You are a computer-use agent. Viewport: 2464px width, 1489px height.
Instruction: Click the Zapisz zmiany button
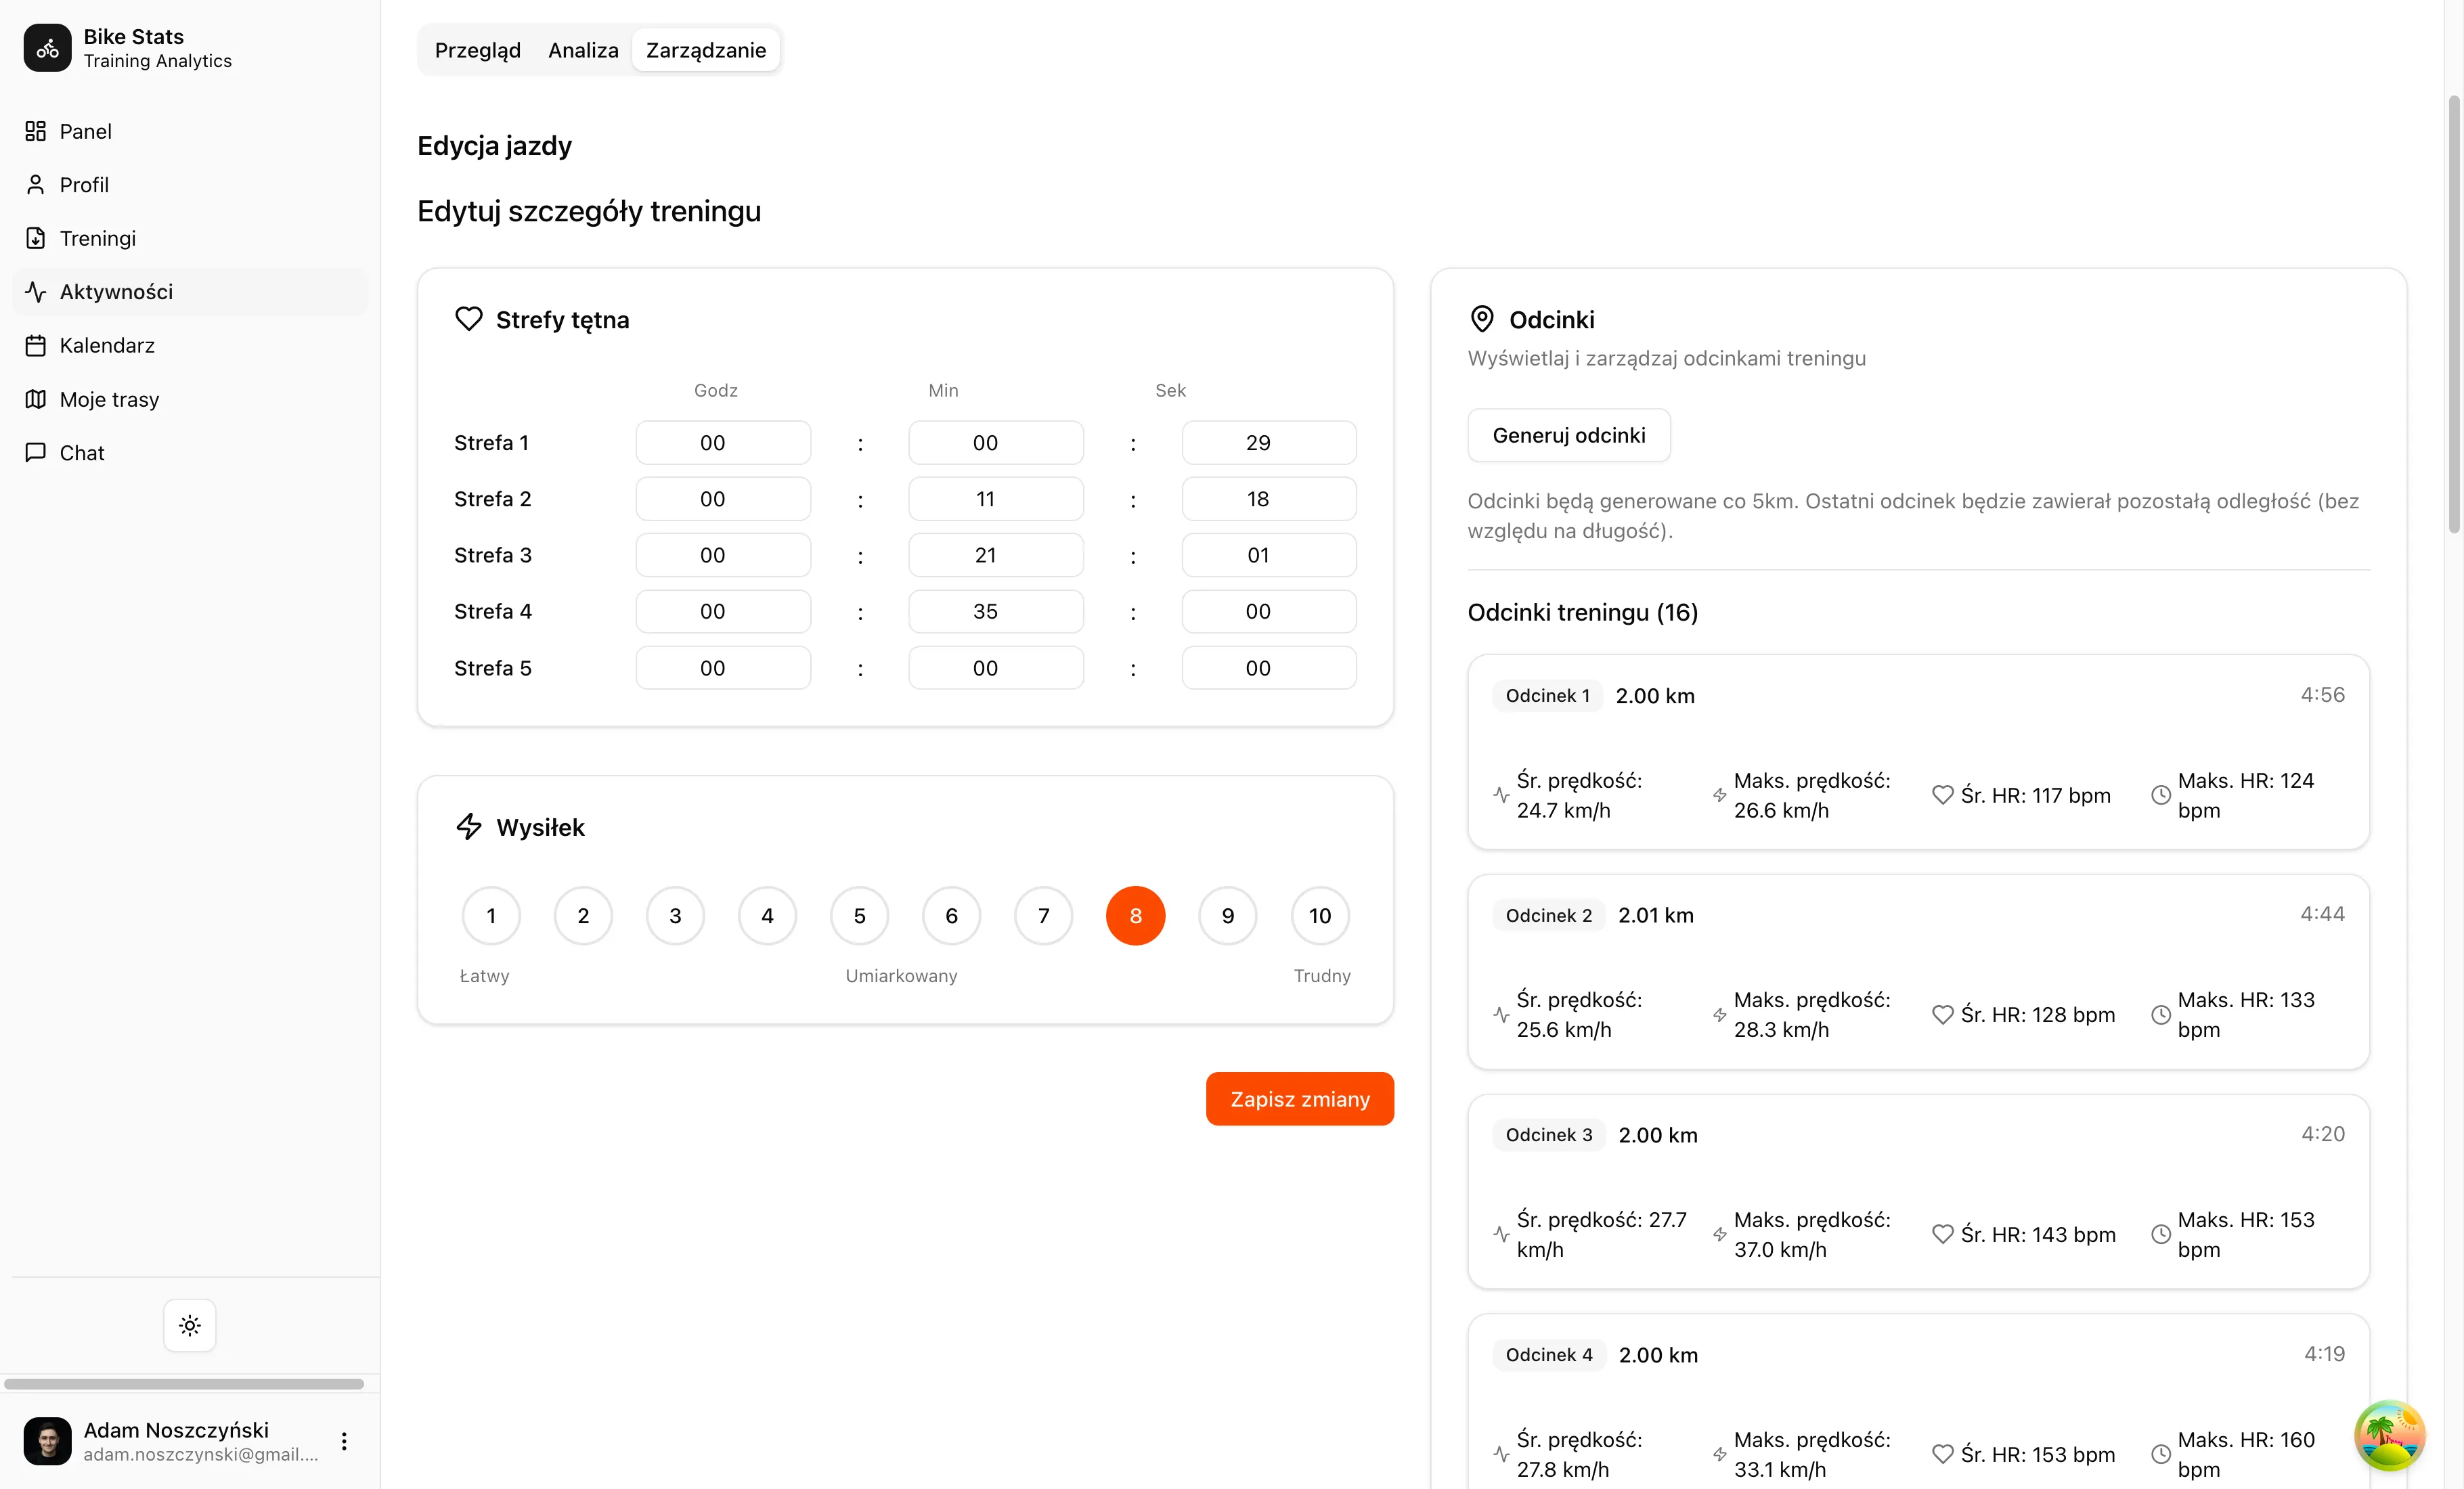coord(1299,1098)
